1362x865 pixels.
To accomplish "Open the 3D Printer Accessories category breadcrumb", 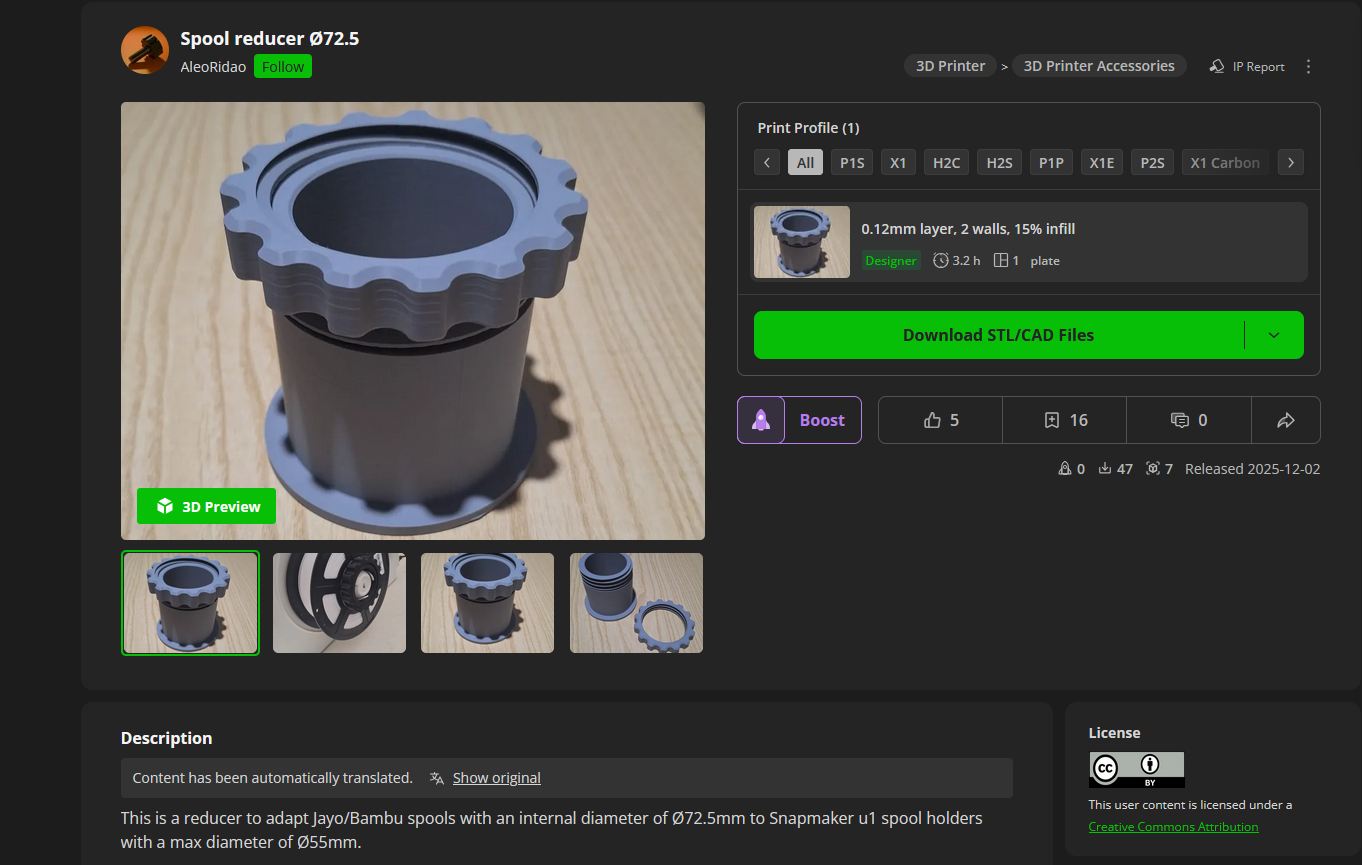I will coord(1099,66).
